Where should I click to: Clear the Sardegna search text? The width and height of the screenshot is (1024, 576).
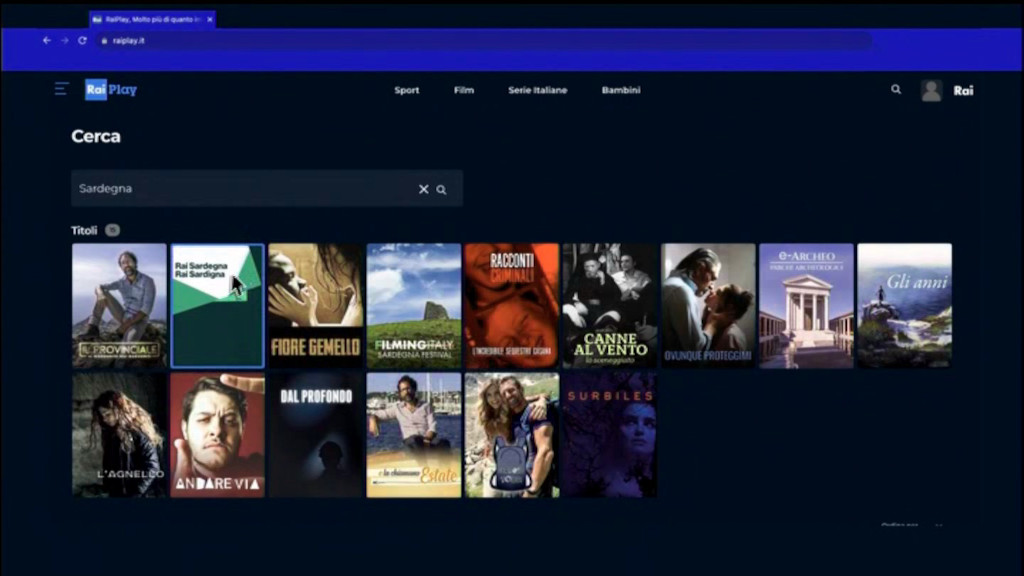(x=423, y=189)
